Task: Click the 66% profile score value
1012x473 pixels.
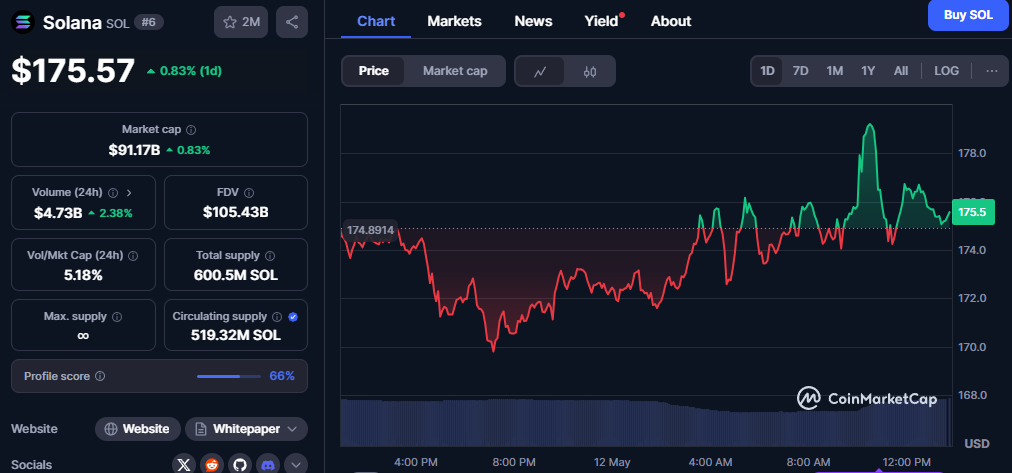Action: 282,376
